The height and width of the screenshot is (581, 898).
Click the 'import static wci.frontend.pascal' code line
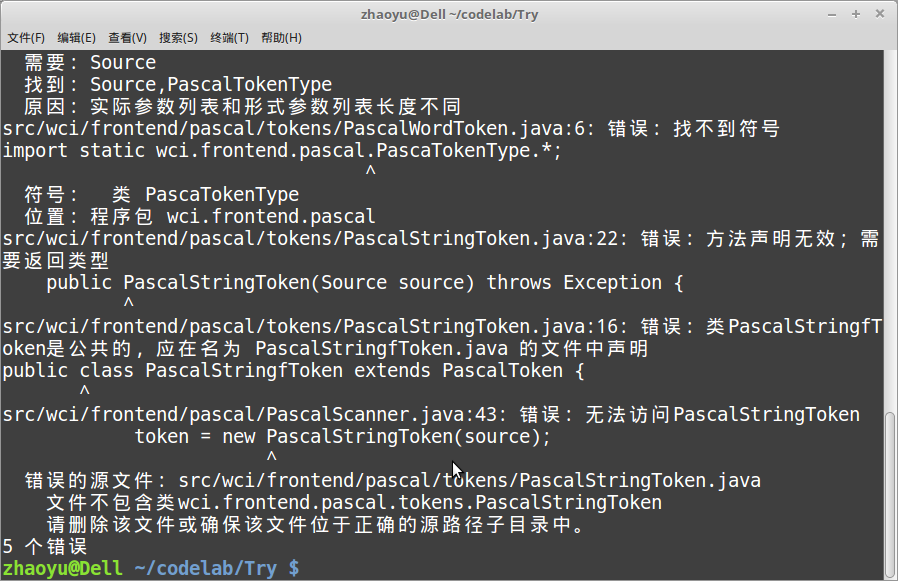(x=282, y=151)
